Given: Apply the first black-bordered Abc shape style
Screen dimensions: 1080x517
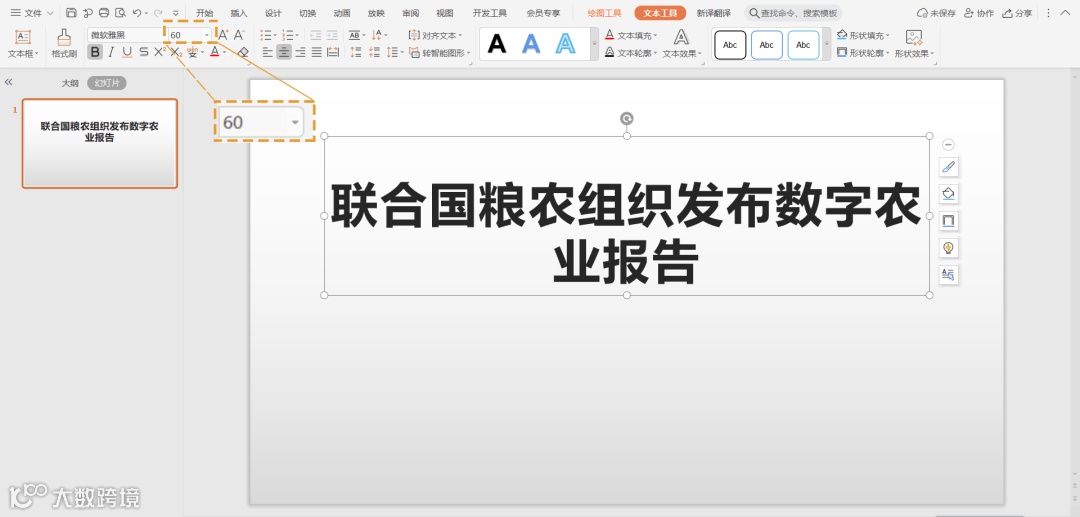Looking at the screenshot, I should tap(730, 45).
